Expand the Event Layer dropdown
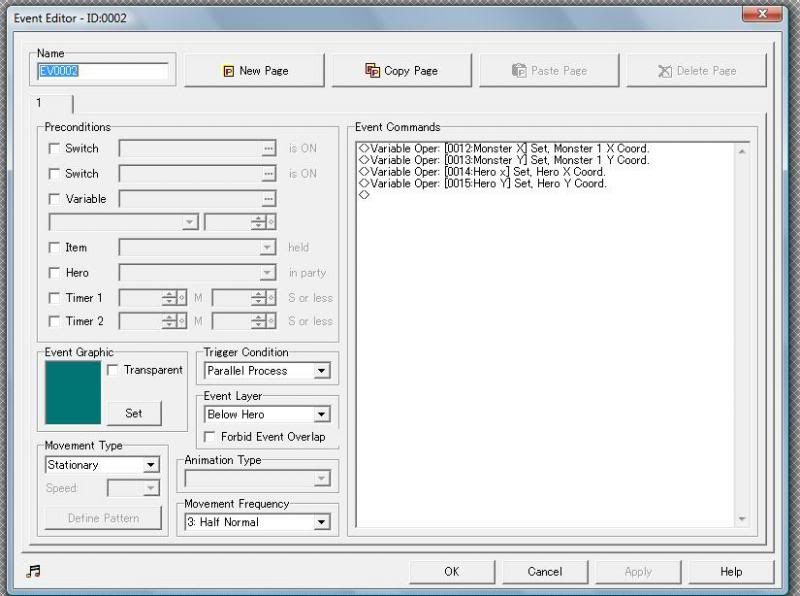This screenshot has width=800, height=596. click(x=321, y=414)
